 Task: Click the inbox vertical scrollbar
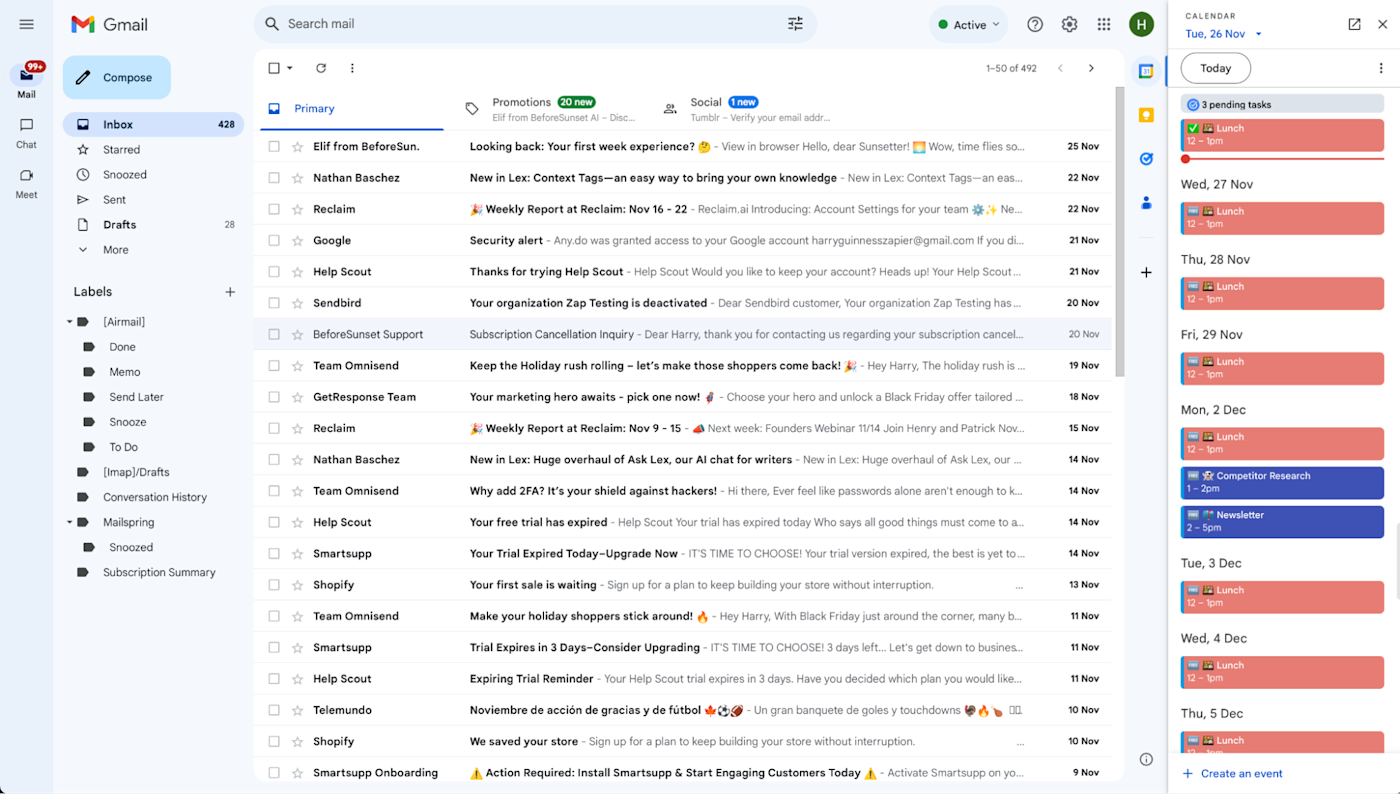(x=1119, y=230)
